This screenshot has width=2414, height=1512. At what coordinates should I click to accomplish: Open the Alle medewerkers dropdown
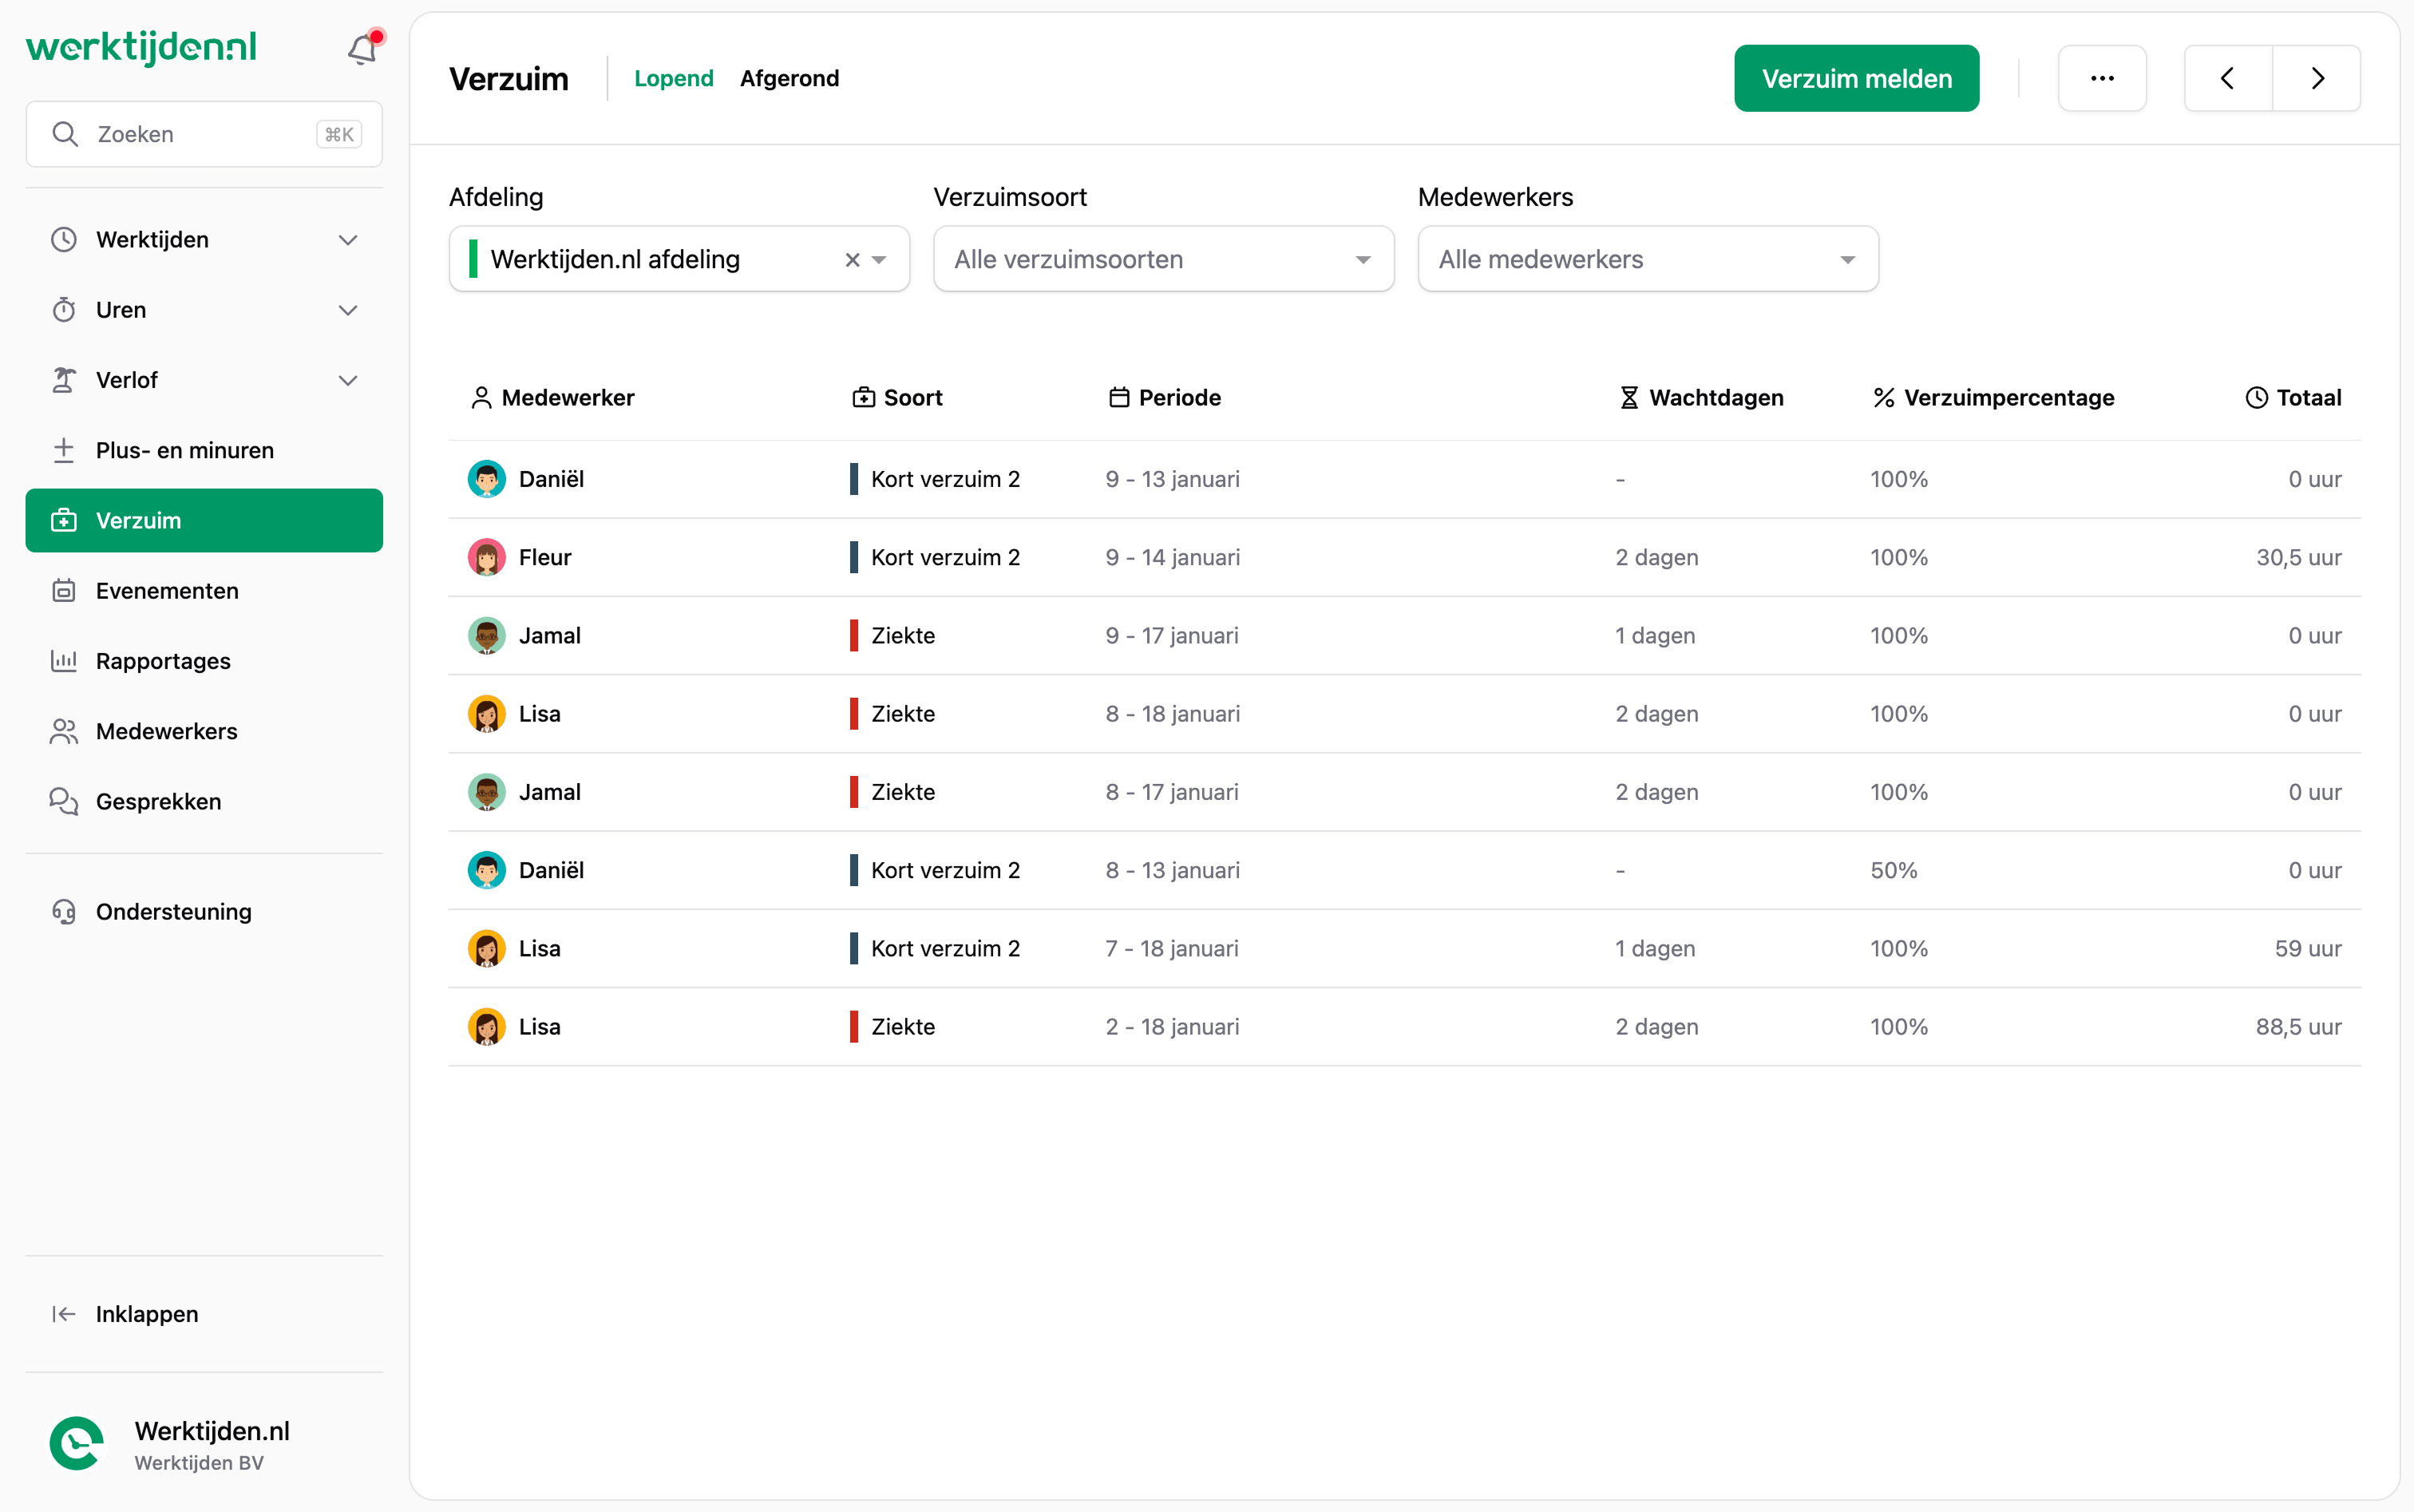[1648, 259]
